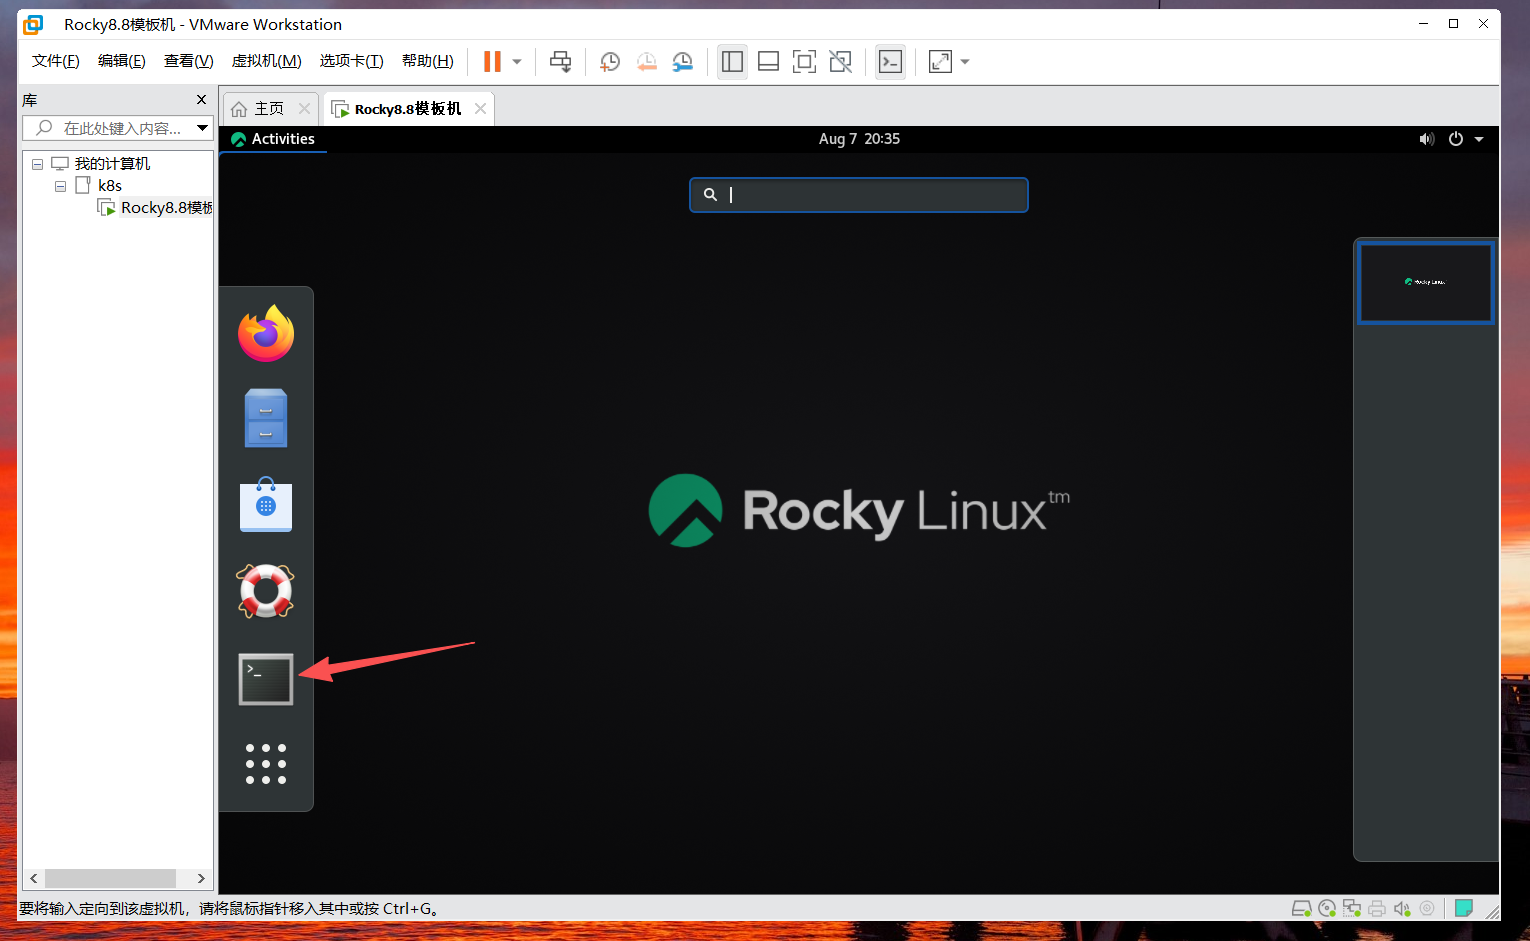Open the 文件(F) menu

(56, 61)
